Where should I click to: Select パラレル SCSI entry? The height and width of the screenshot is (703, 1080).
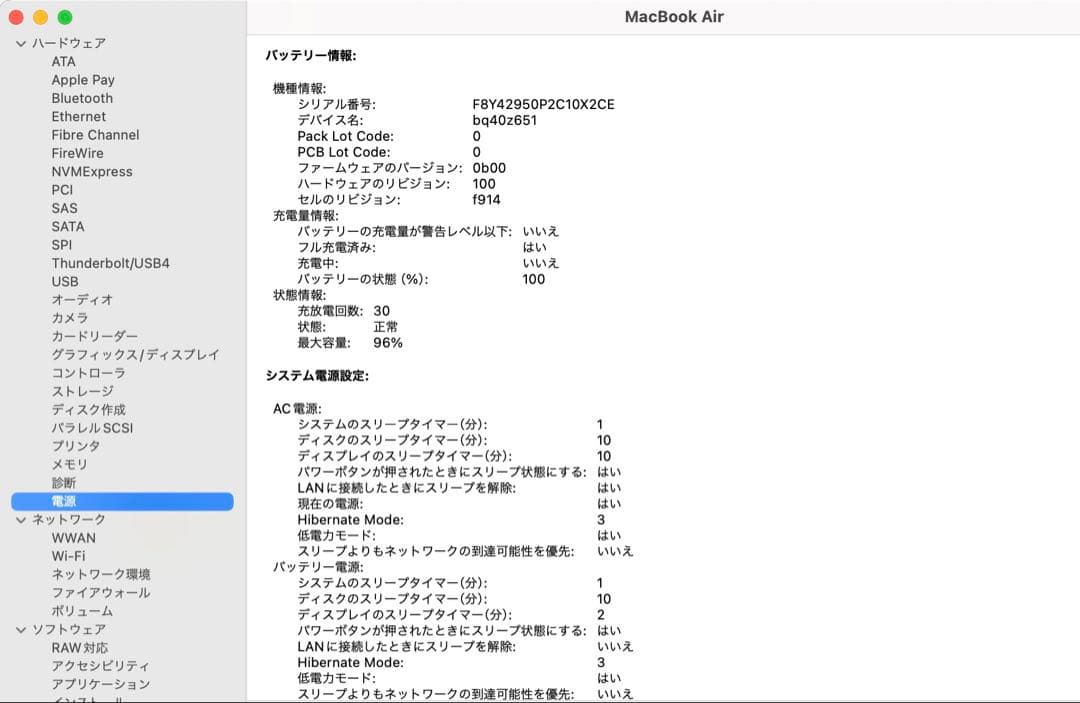tap(92, 428)
